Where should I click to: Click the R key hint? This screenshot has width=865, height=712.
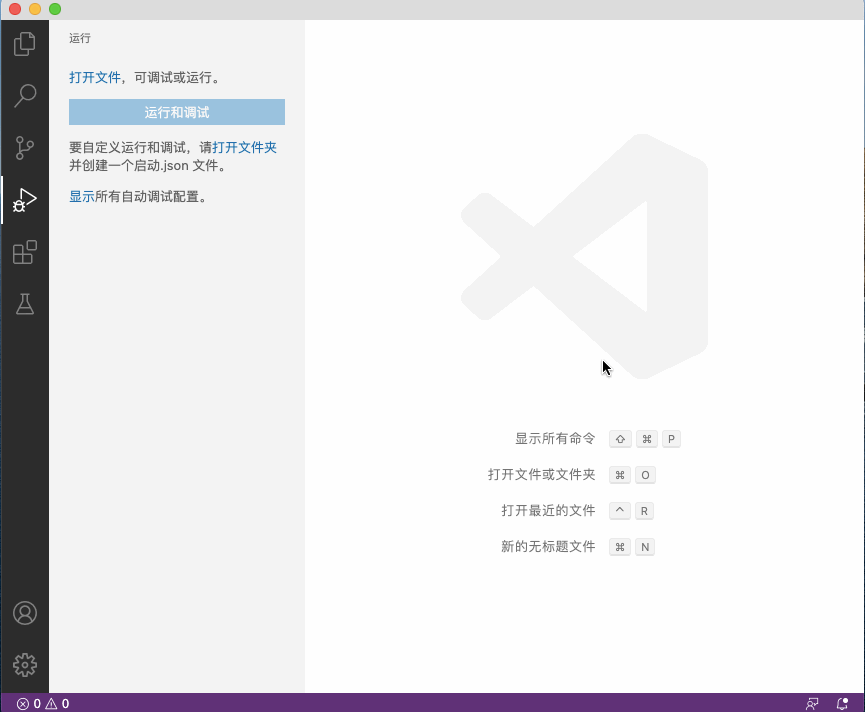click(x=644, y=511)
